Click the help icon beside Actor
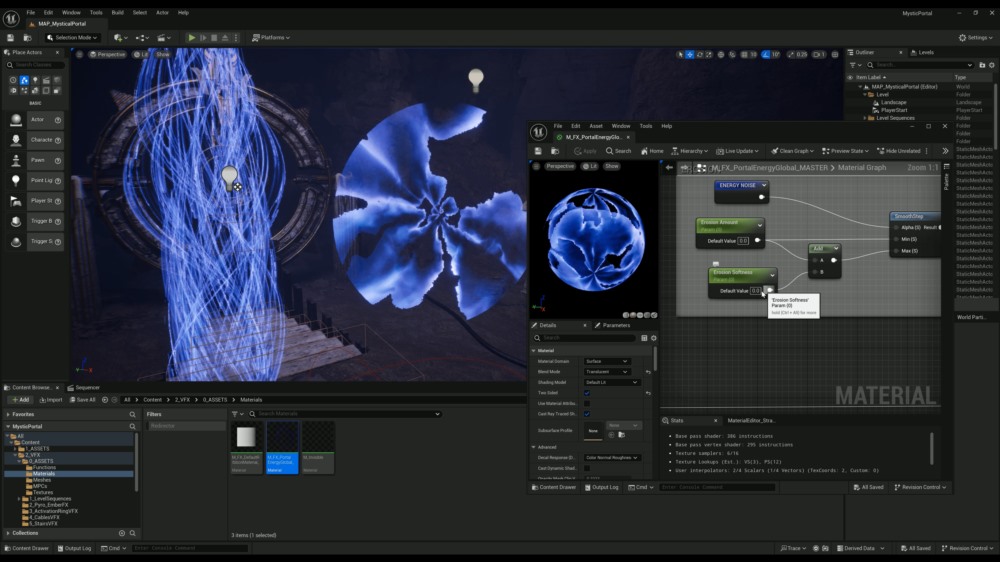This screenshot has height=562, width=1000. point(58,120)
